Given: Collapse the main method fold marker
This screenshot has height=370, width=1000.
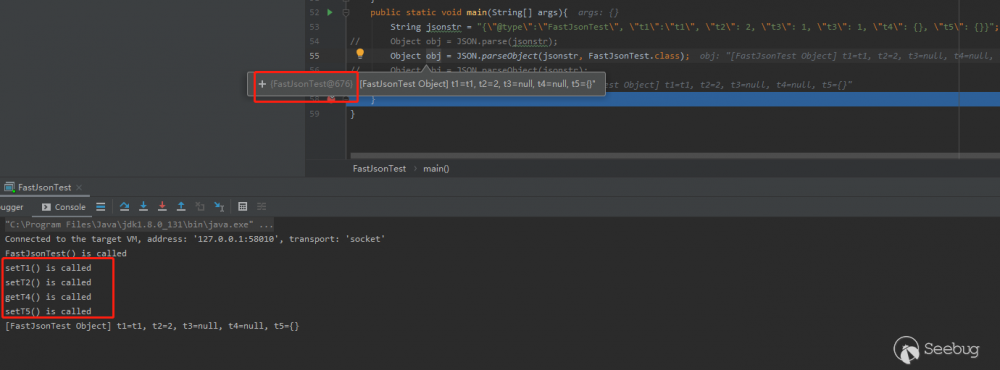Looking at the screenshot, I should click(x=346, y=12).
